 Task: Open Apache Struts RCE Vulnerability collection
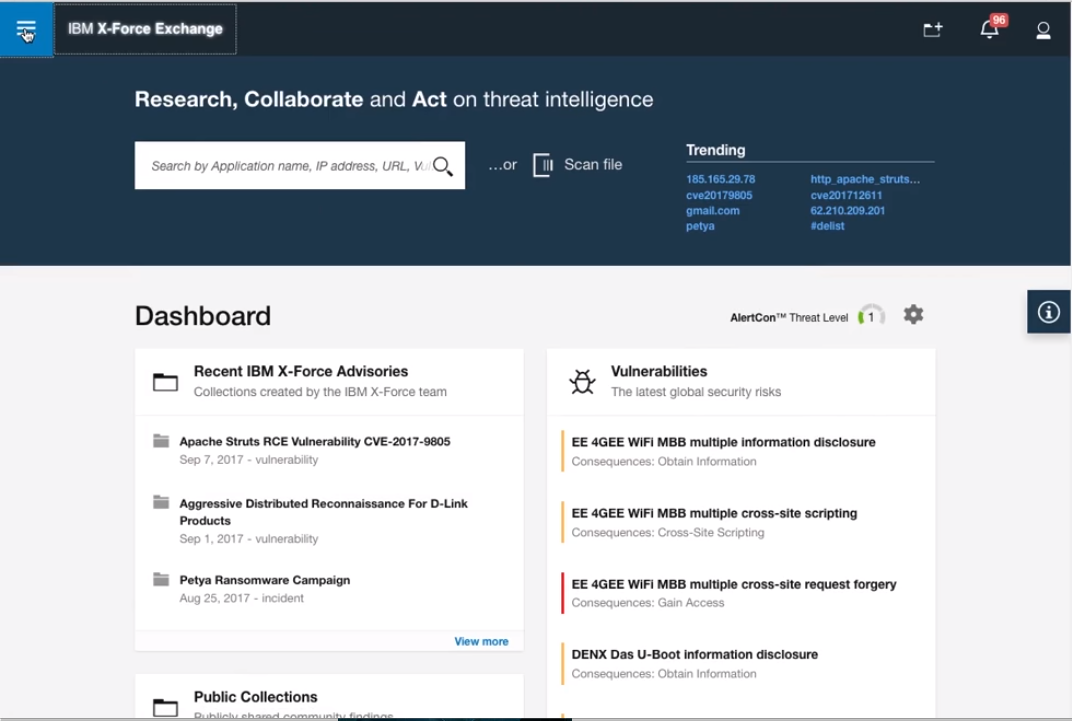pyautogui.click(x=314, y=441)
